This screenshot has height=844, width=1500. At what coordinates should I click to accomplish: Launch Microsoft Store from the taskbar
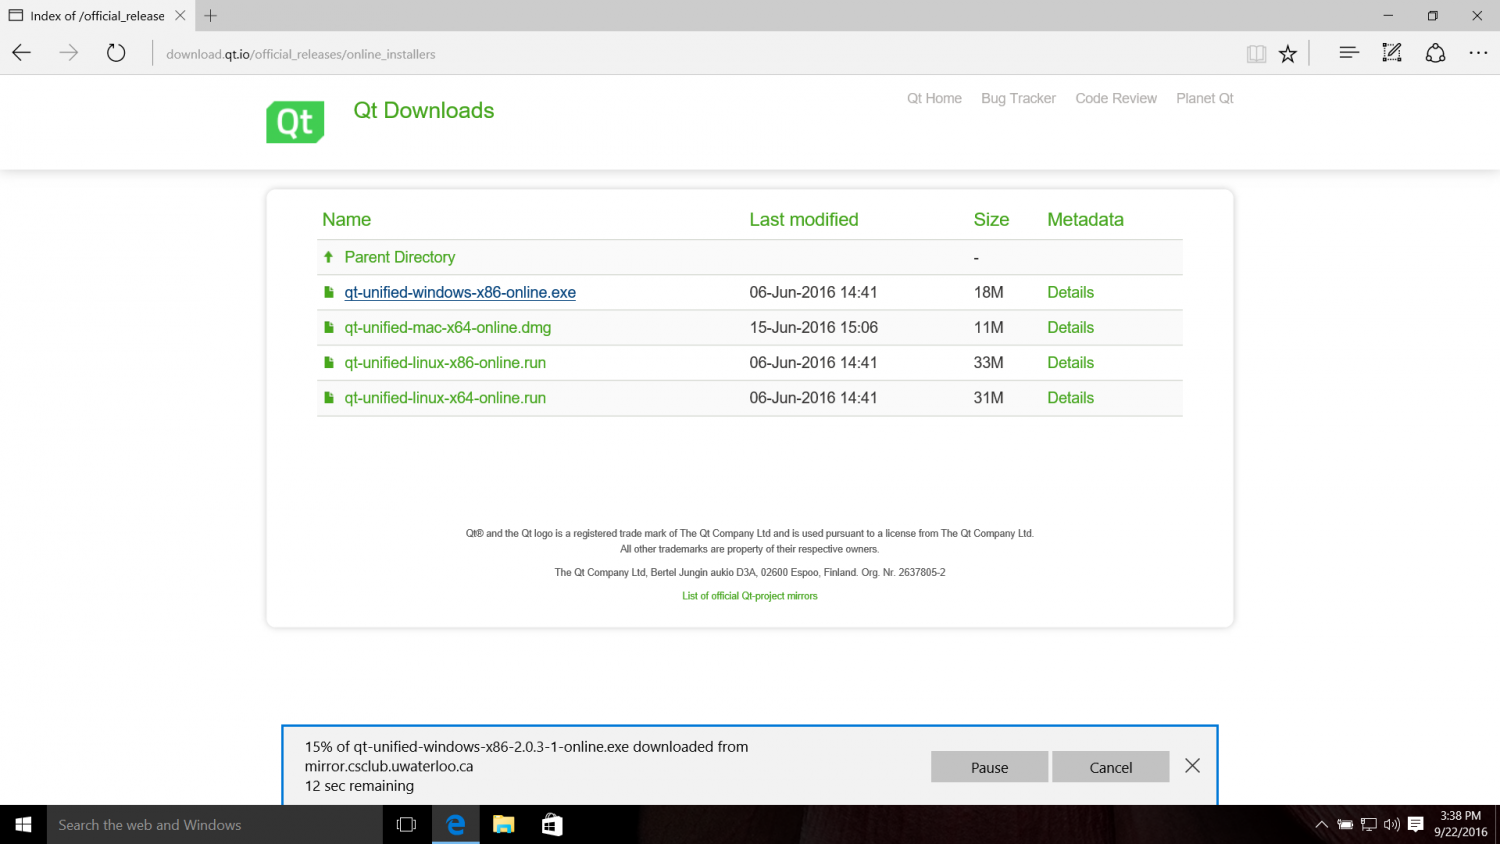tap(551, 824)
